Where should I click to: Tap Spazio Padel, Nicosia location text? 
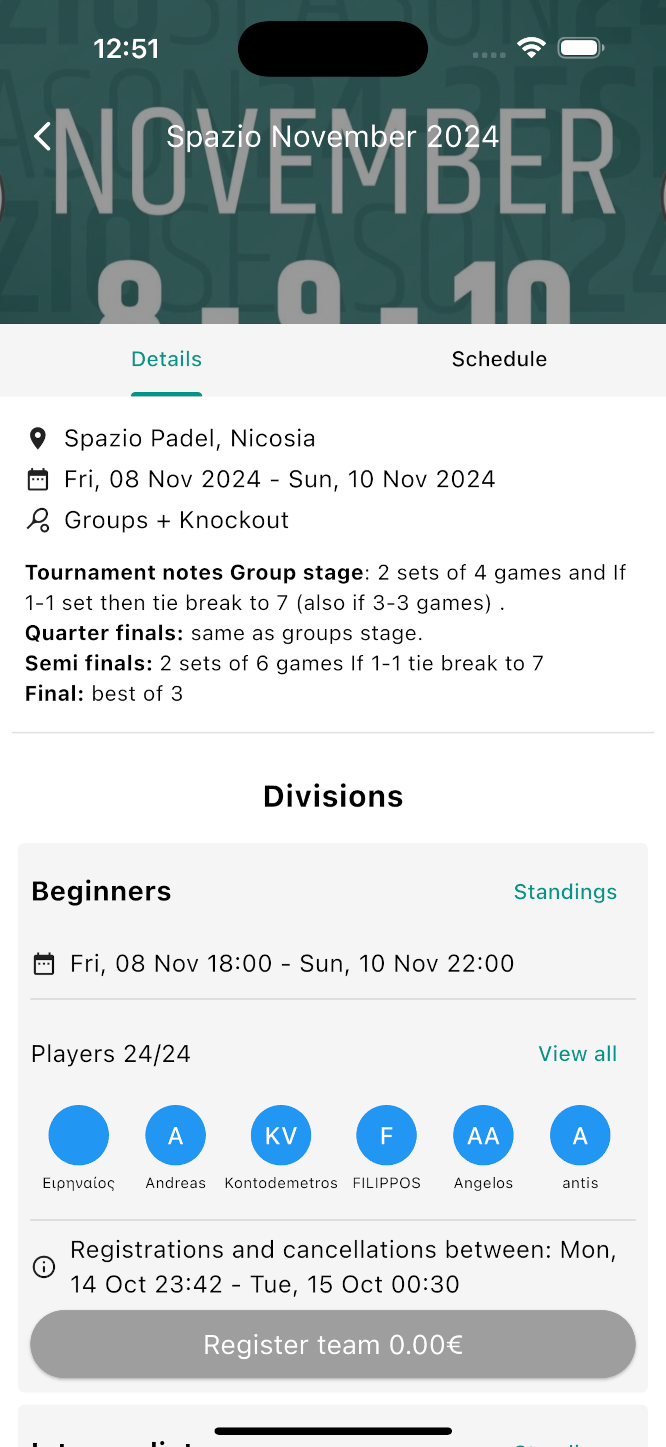[190, 438]
